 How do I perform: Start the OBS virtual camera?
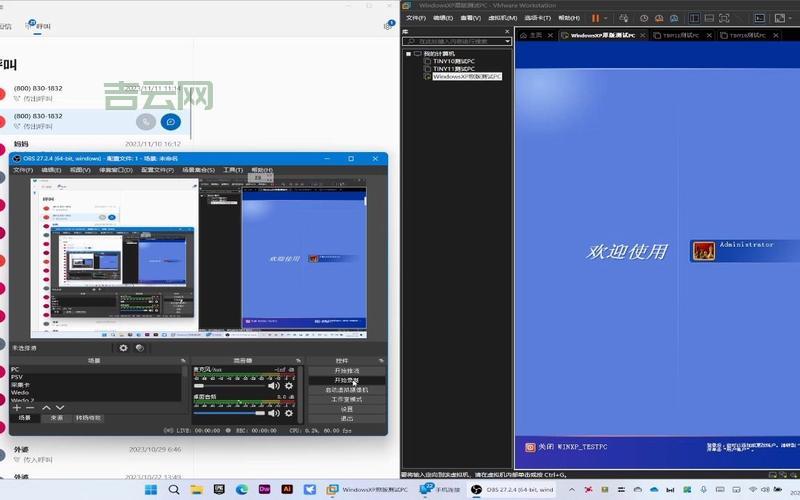tap(347, 390)
